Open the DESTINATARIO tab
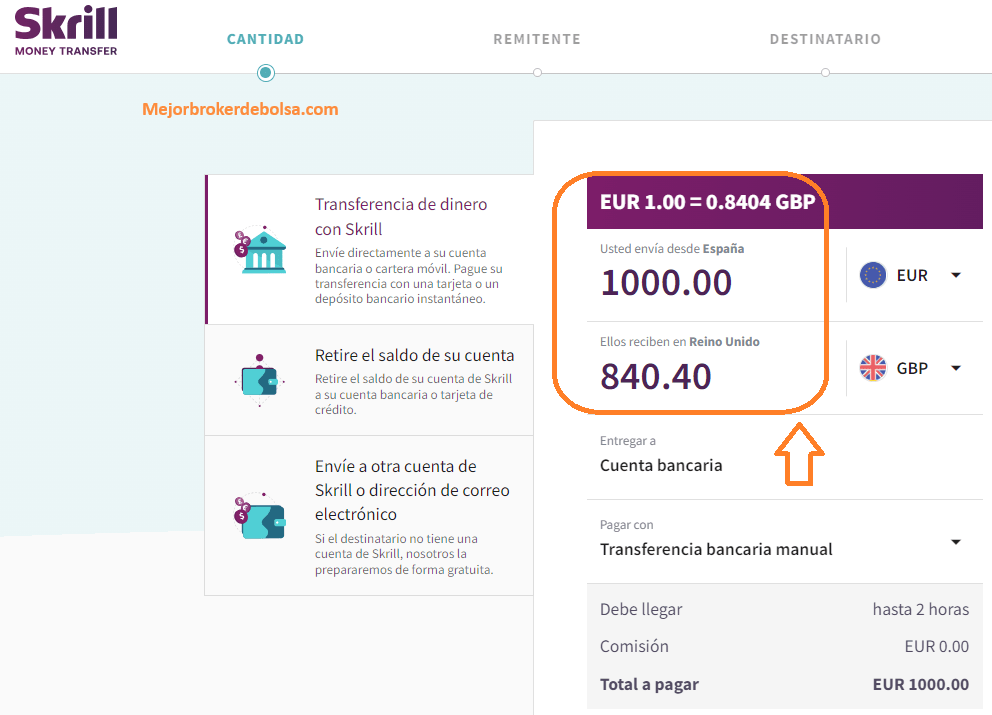This screenshot has height=715, width=992. [x=825, y=39]
